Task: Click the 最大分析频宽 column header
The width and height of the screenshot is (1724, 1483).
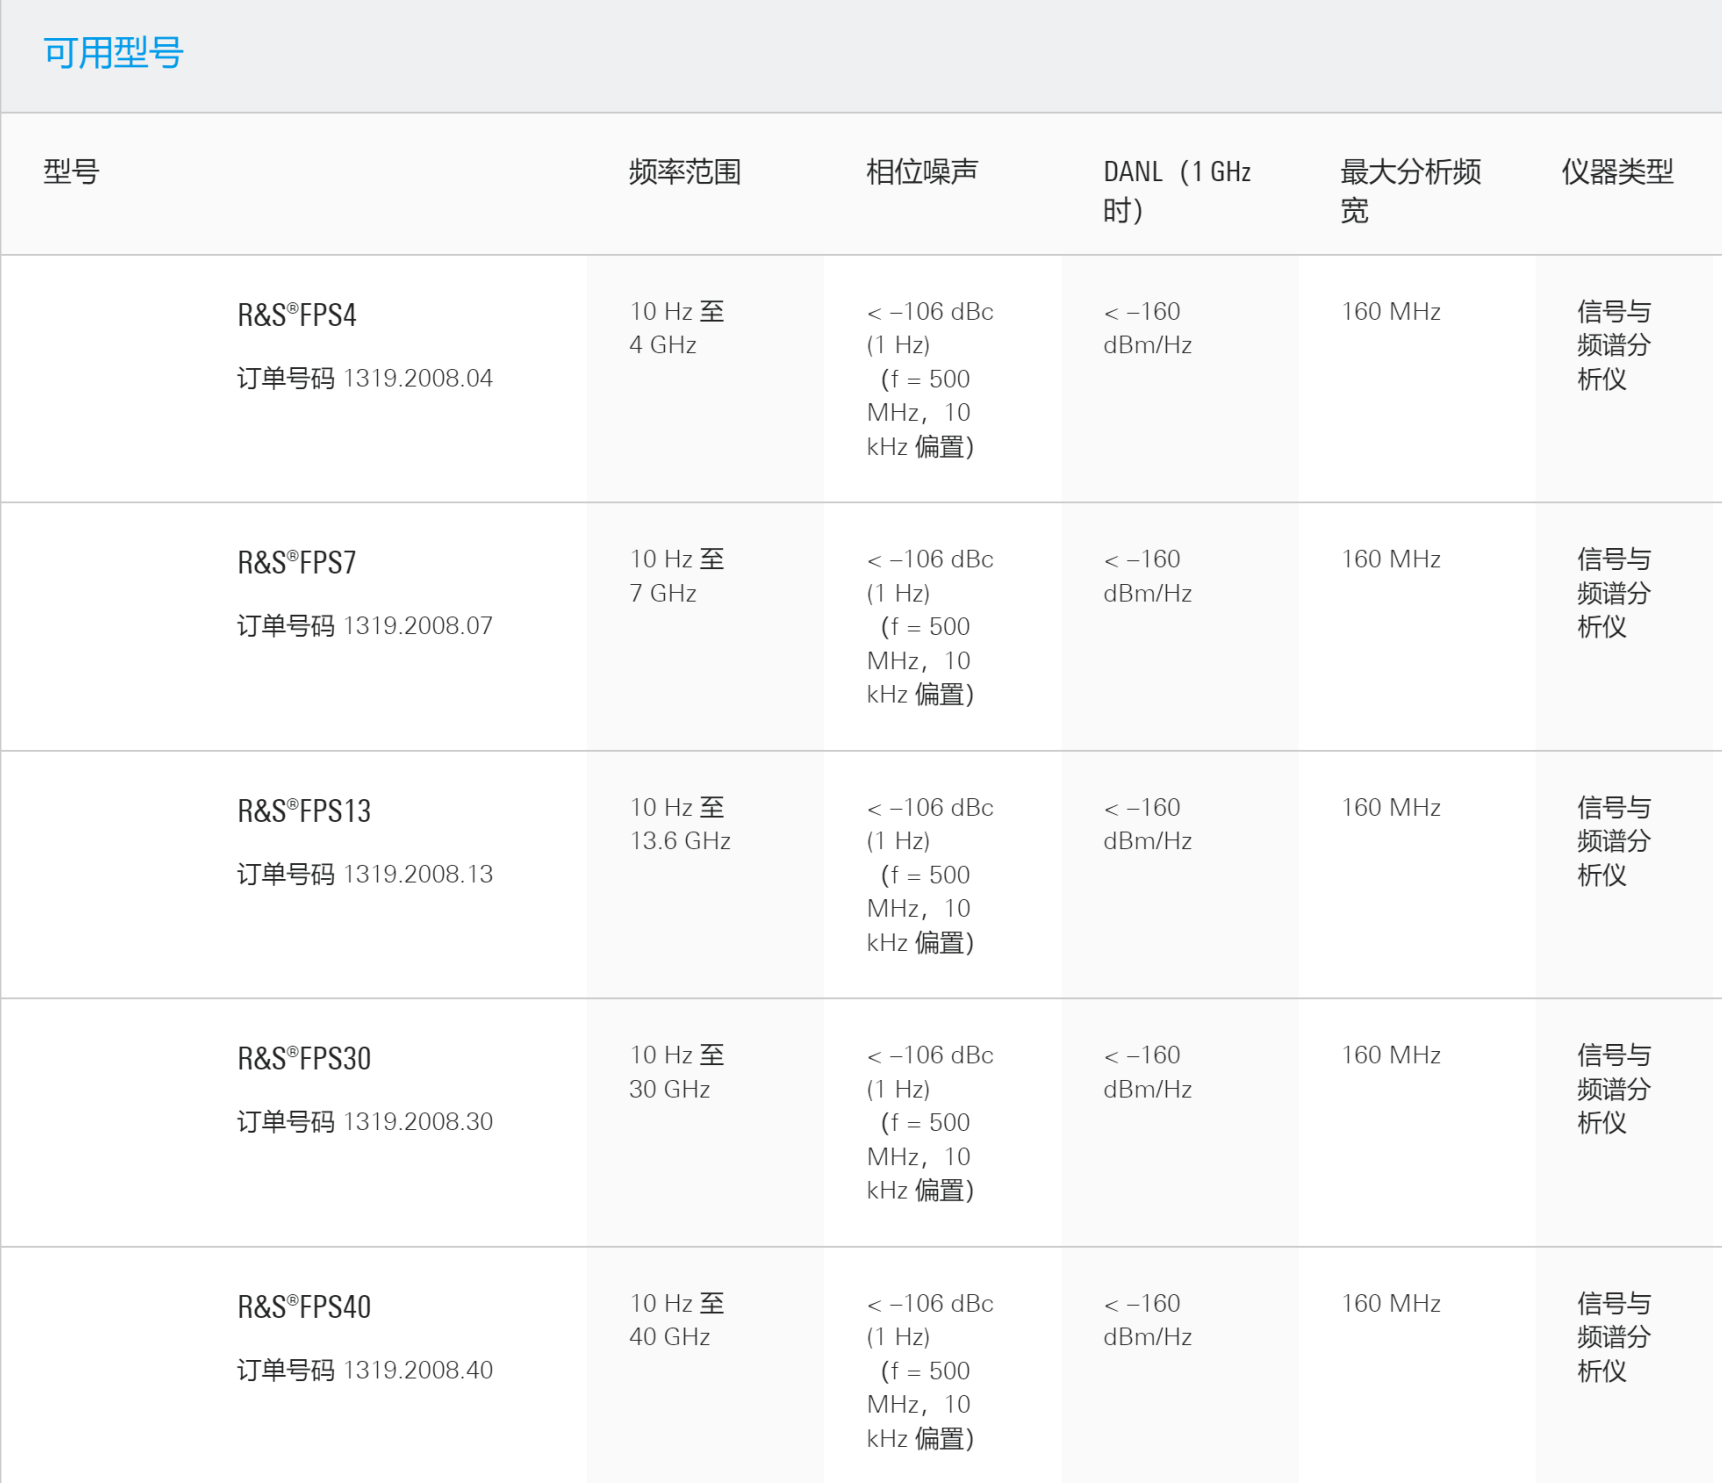Action: [1410, 191]
